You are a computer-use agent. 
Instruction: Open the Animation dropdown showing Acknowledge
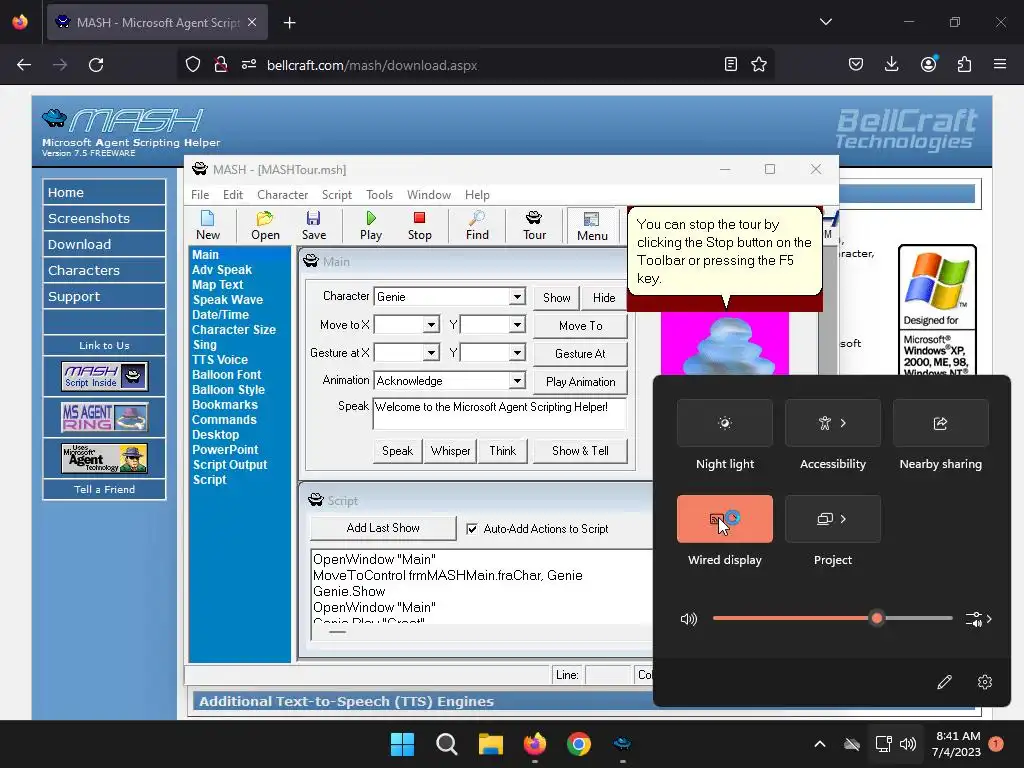(x=517, y=381)
